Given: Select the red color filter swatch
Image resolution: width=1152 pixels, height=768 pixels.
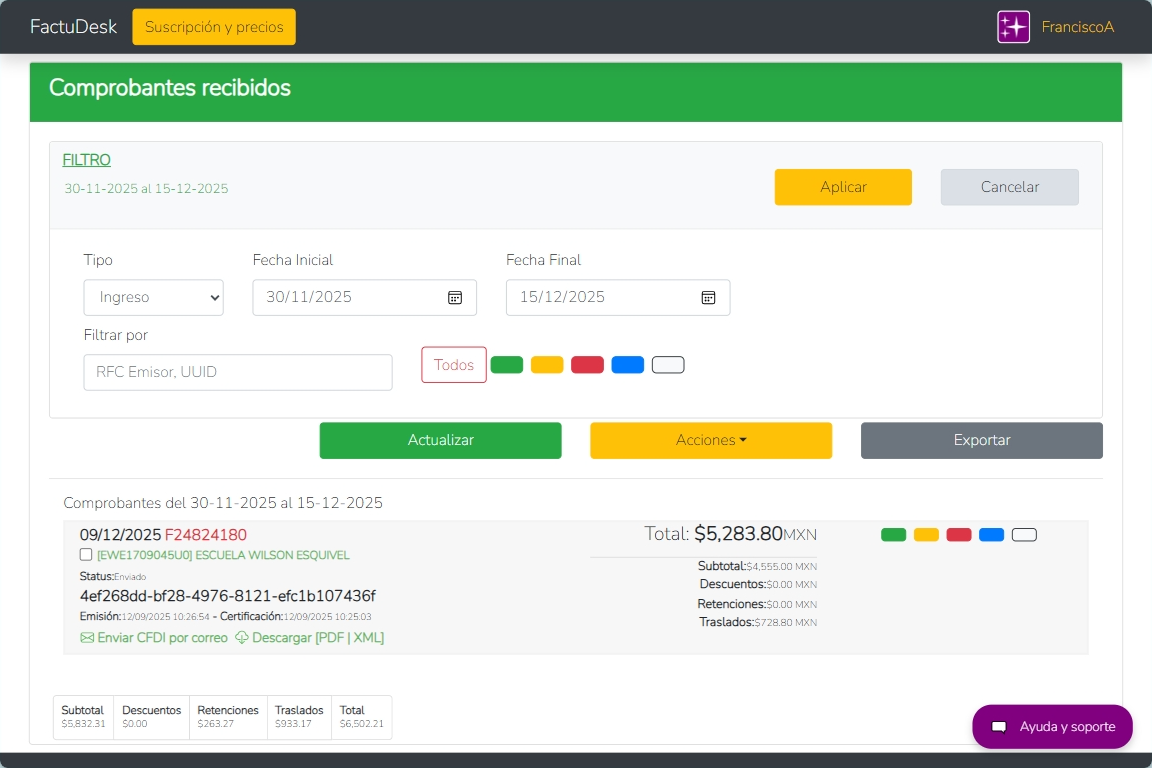Looking at the screenshot, I should pyautogui.click(x=587, y=365).
